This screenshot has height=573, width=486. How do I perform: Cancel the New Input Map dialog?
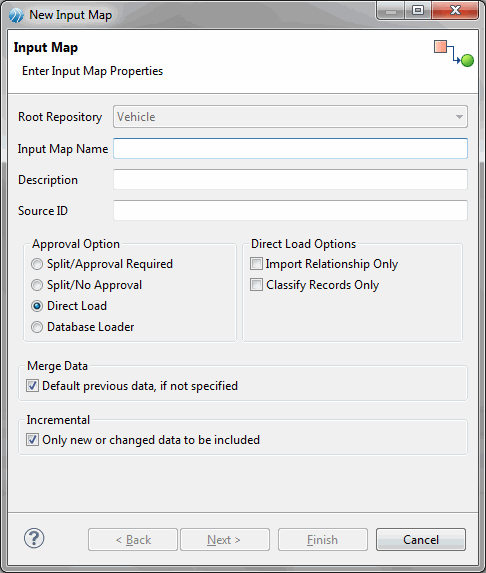[x=421, y=539]
